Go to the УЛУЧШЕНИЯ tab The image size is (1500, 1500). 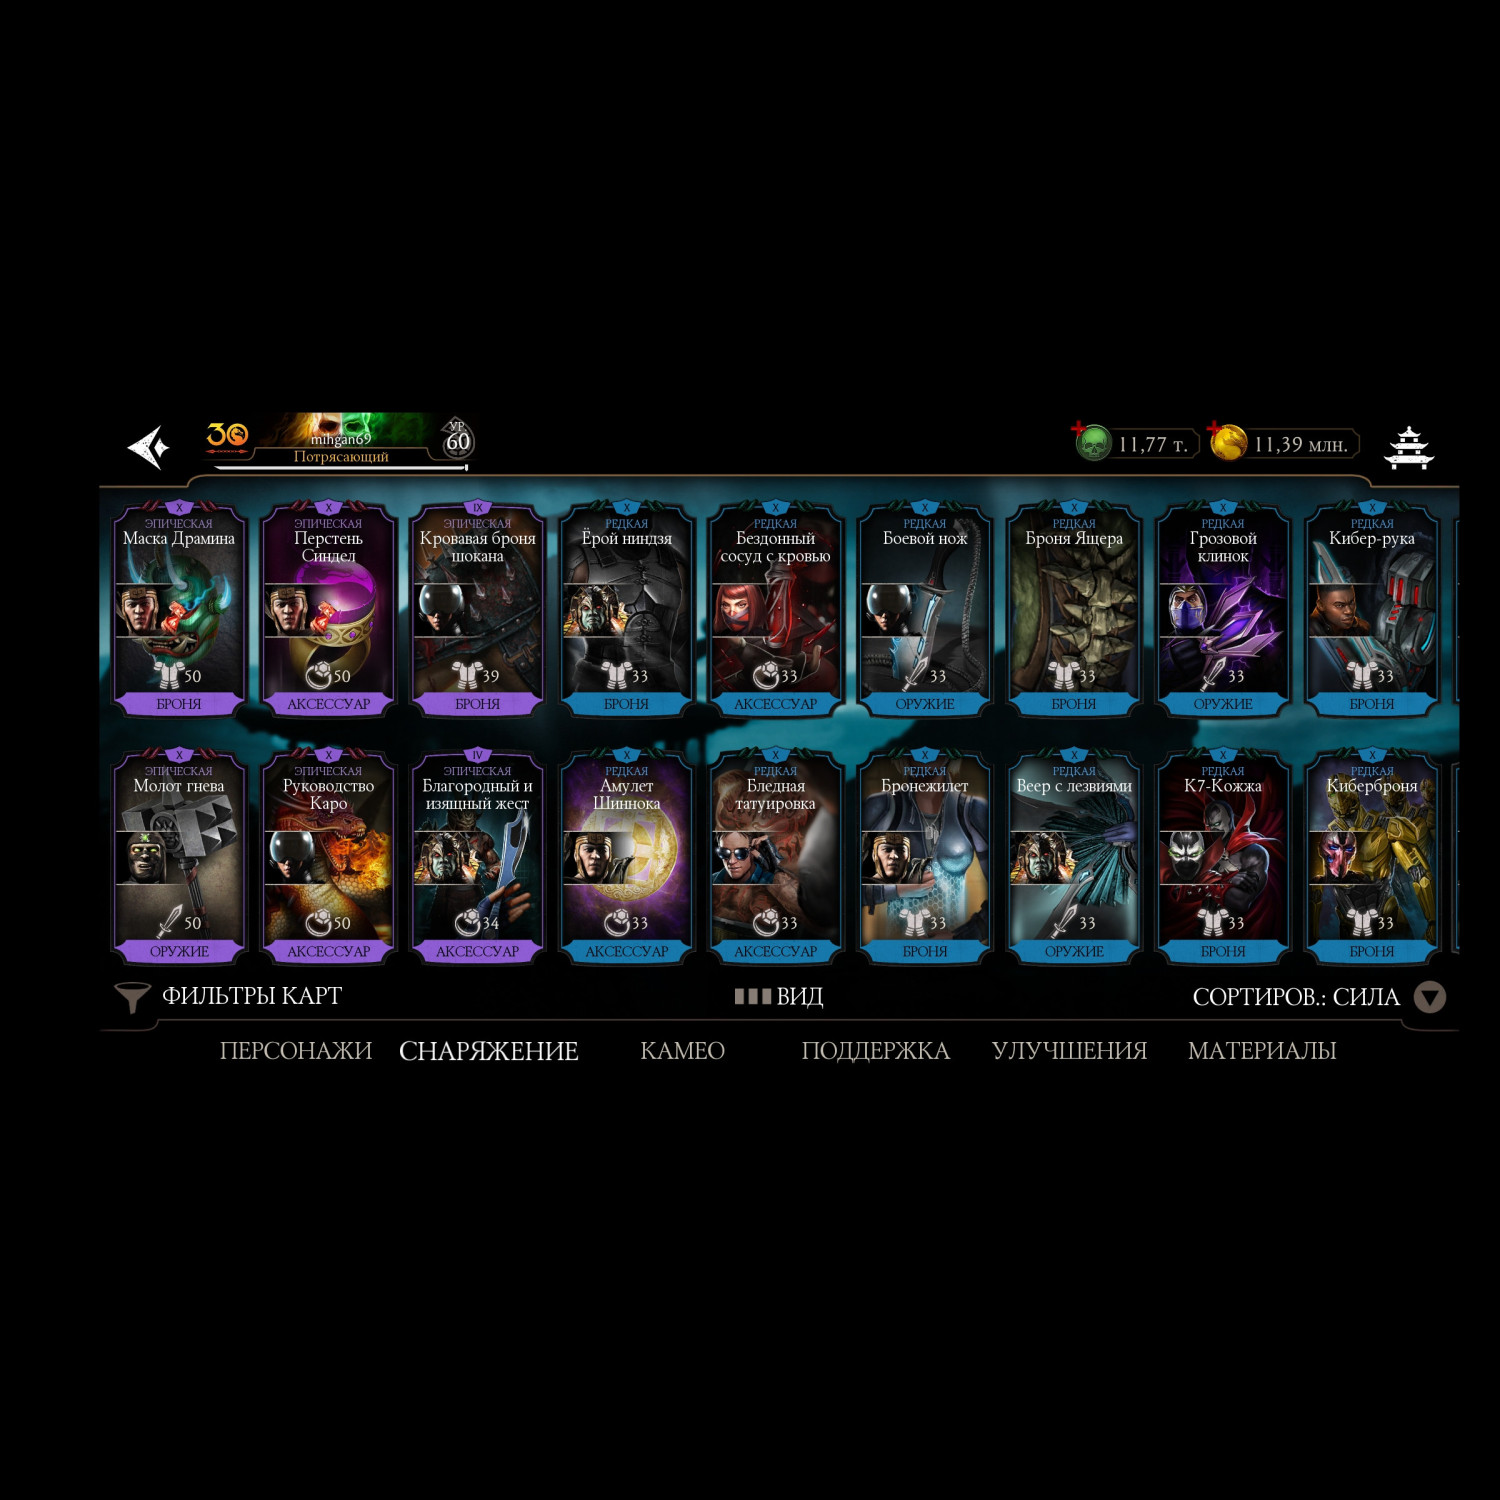pyautogui.click(x=1069, y=1051)
